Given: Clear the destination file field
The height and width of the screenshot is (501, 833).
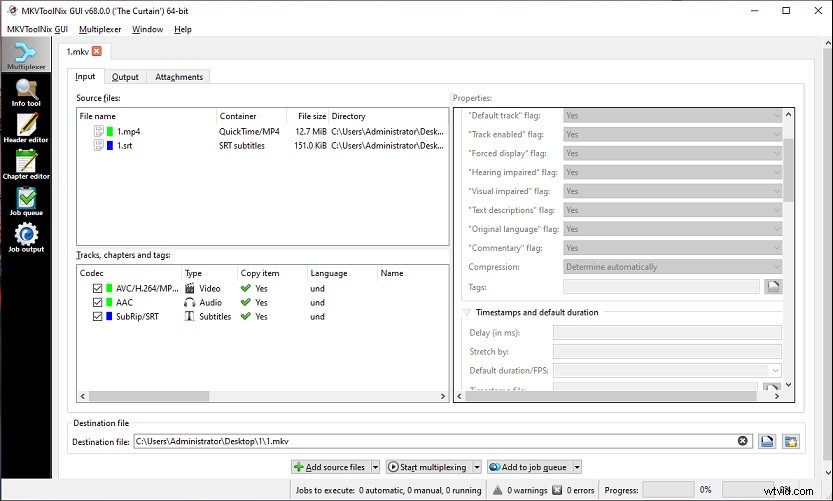Looking at the screenshot, I should [743, 441].
